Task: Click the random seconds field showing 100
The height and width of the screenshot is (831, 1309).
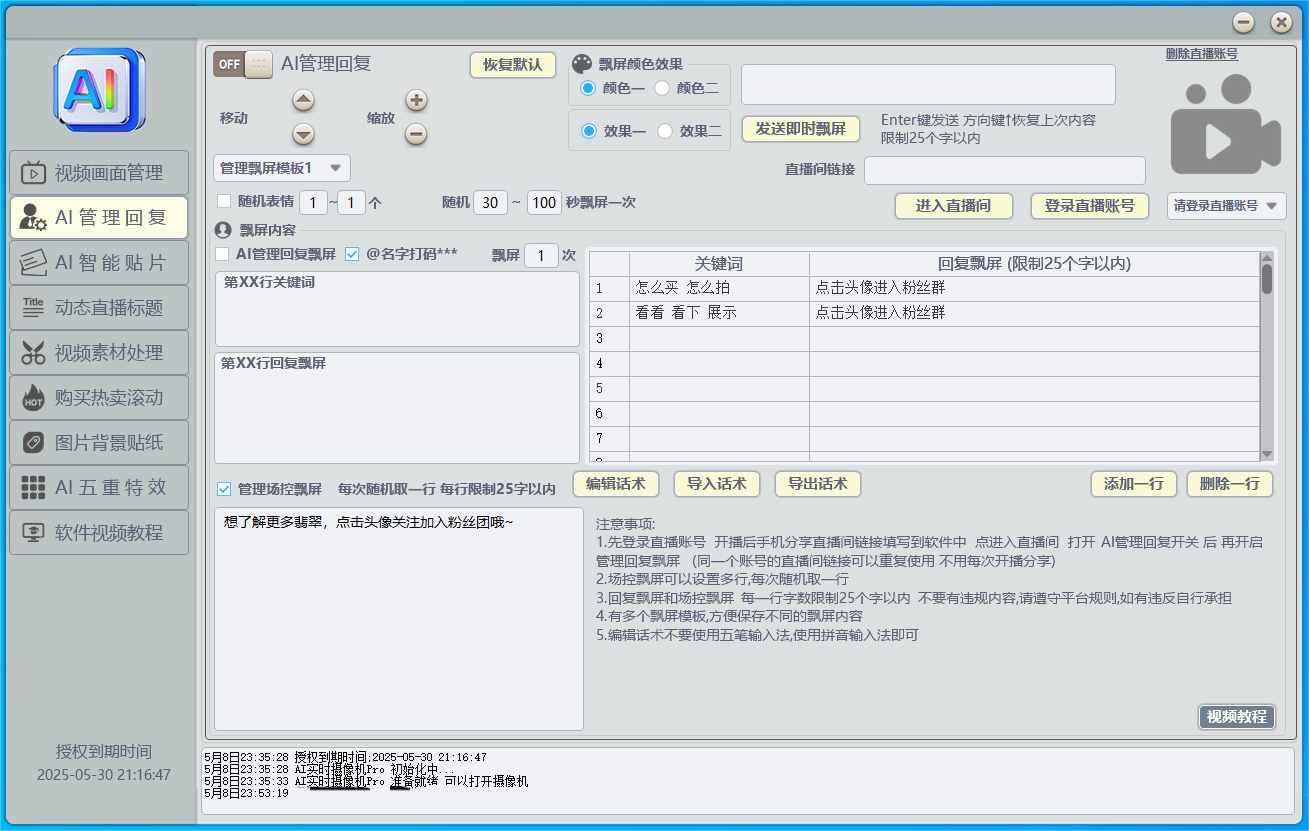Action: click(544, 203)
